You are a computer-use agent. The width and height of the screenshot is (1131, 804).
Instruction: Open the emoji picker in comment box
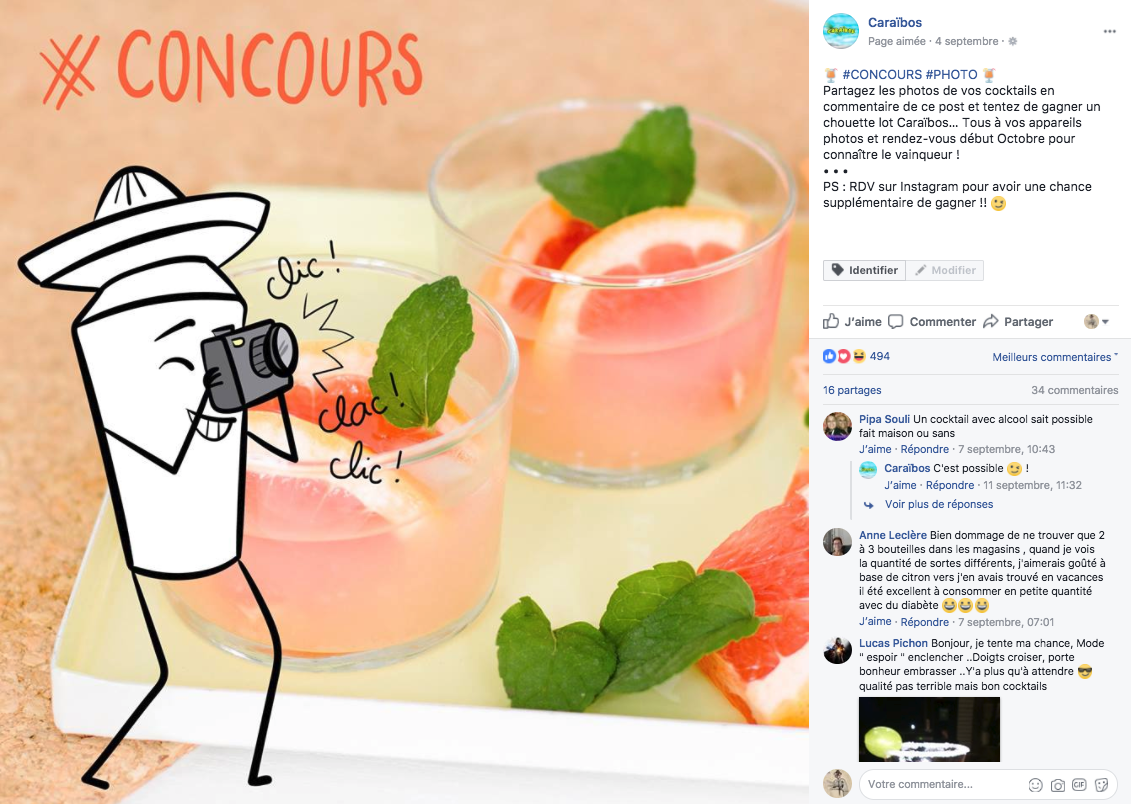coord(1035,785)
